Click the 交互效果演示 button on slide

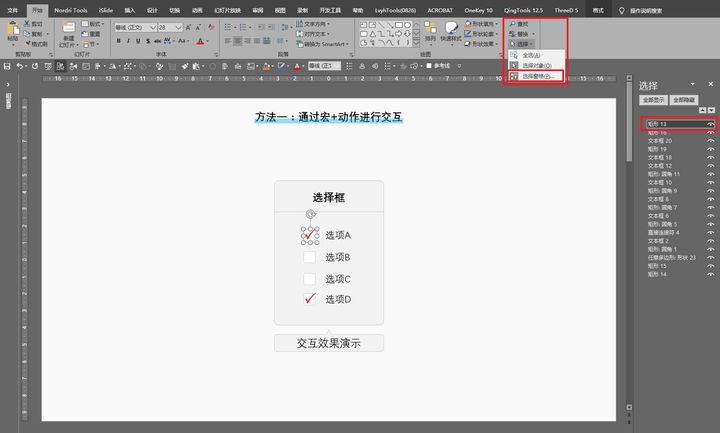329,343
